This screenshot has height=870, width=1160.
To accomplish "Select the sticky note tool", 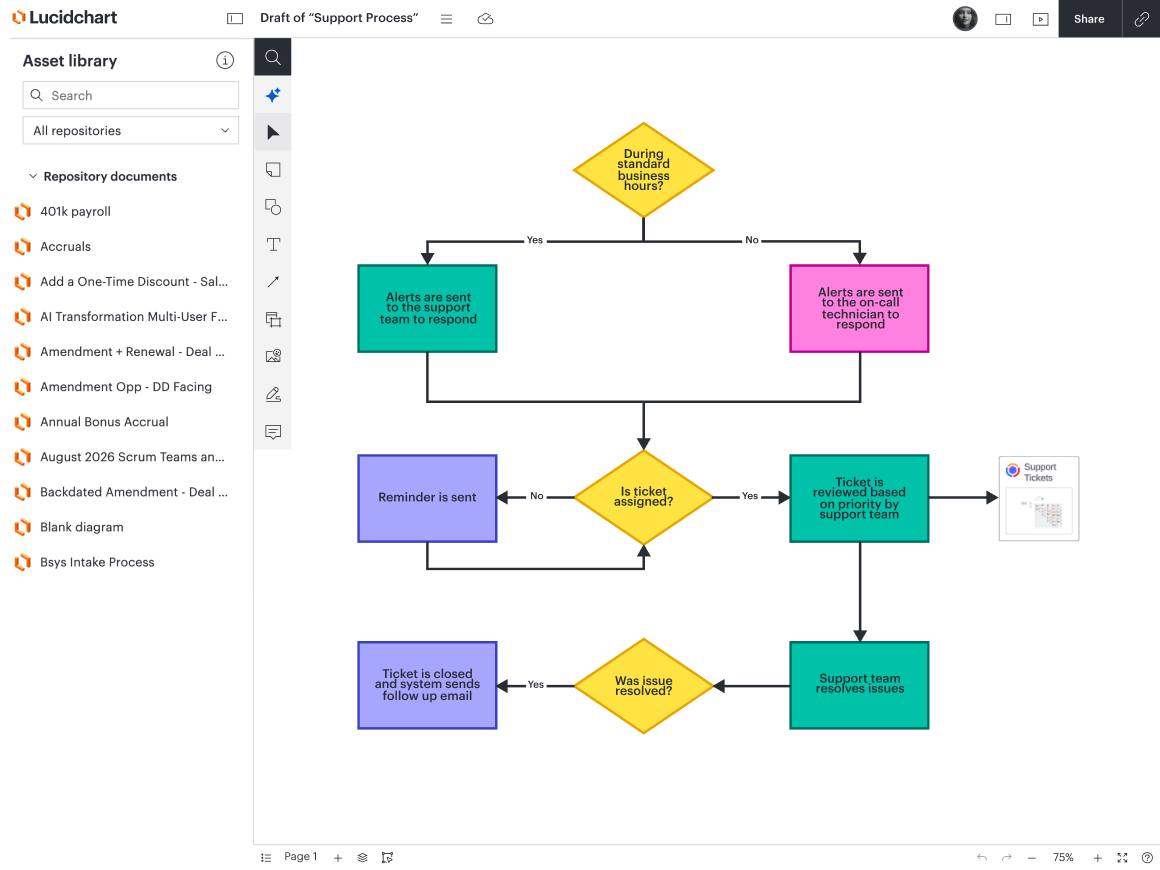I will (x=272, y=169).
